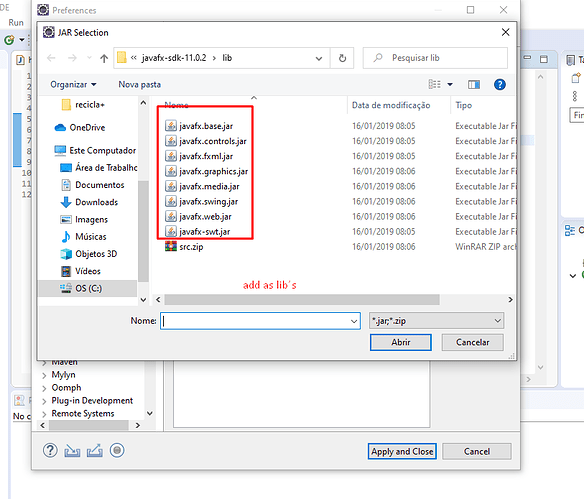This screenshot has width=584, height=499.
Task: Click the export preferences icon
Action: click(95, 451)
